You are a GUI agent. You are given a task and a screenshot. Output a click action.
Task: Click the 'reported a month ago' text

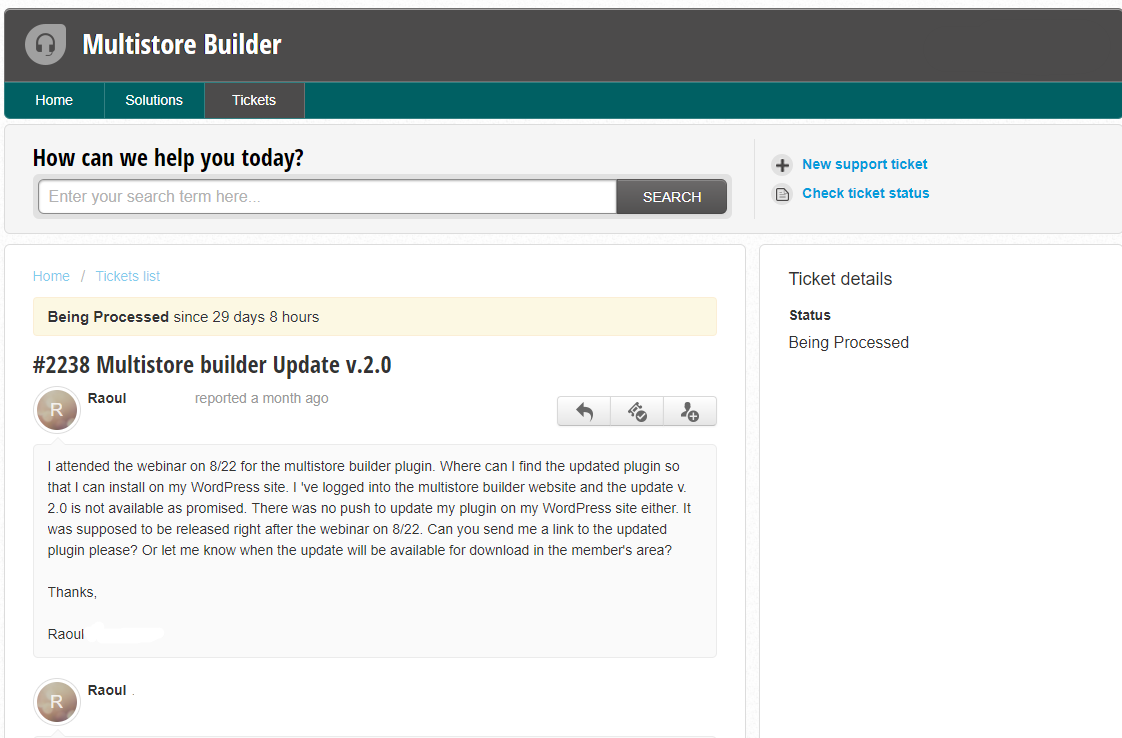point(261,399)
